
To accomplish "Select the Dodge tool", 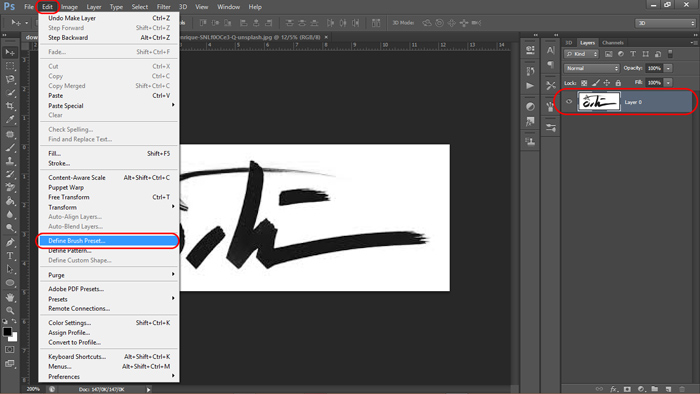I will coord(10,228).
